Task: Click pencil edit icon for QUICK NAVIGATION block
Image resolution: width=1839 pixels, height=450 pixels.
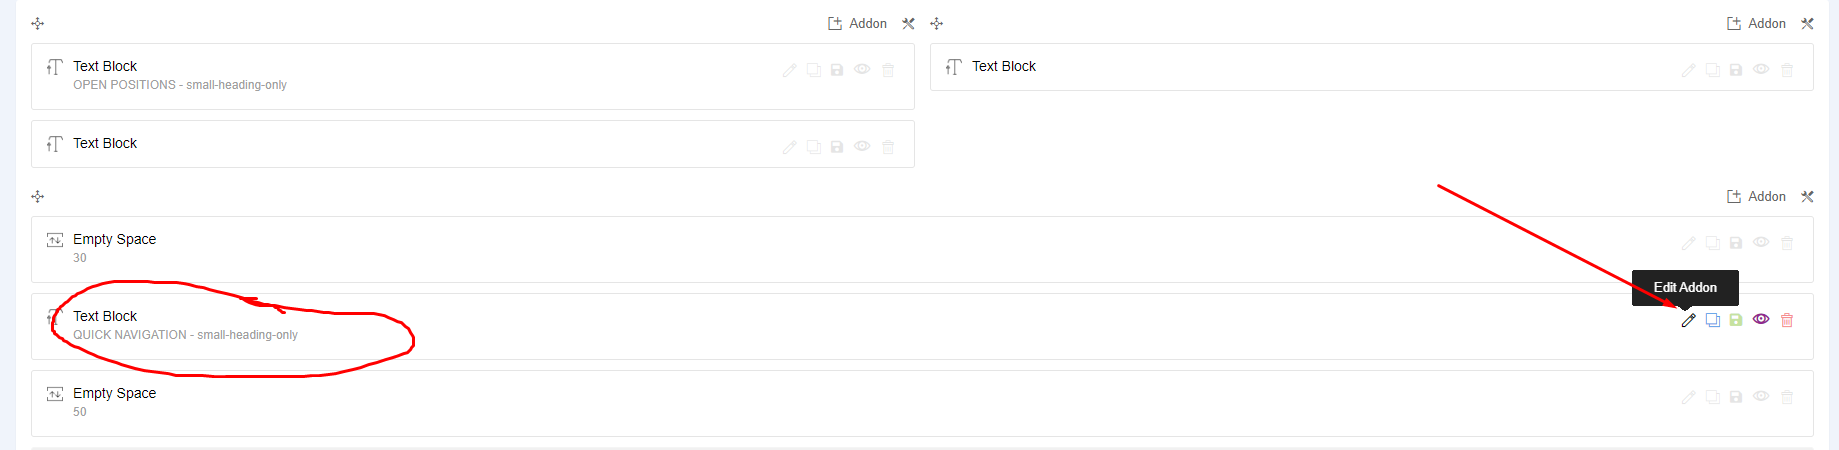Action: pyautogui.click(x=1688, y=320)
